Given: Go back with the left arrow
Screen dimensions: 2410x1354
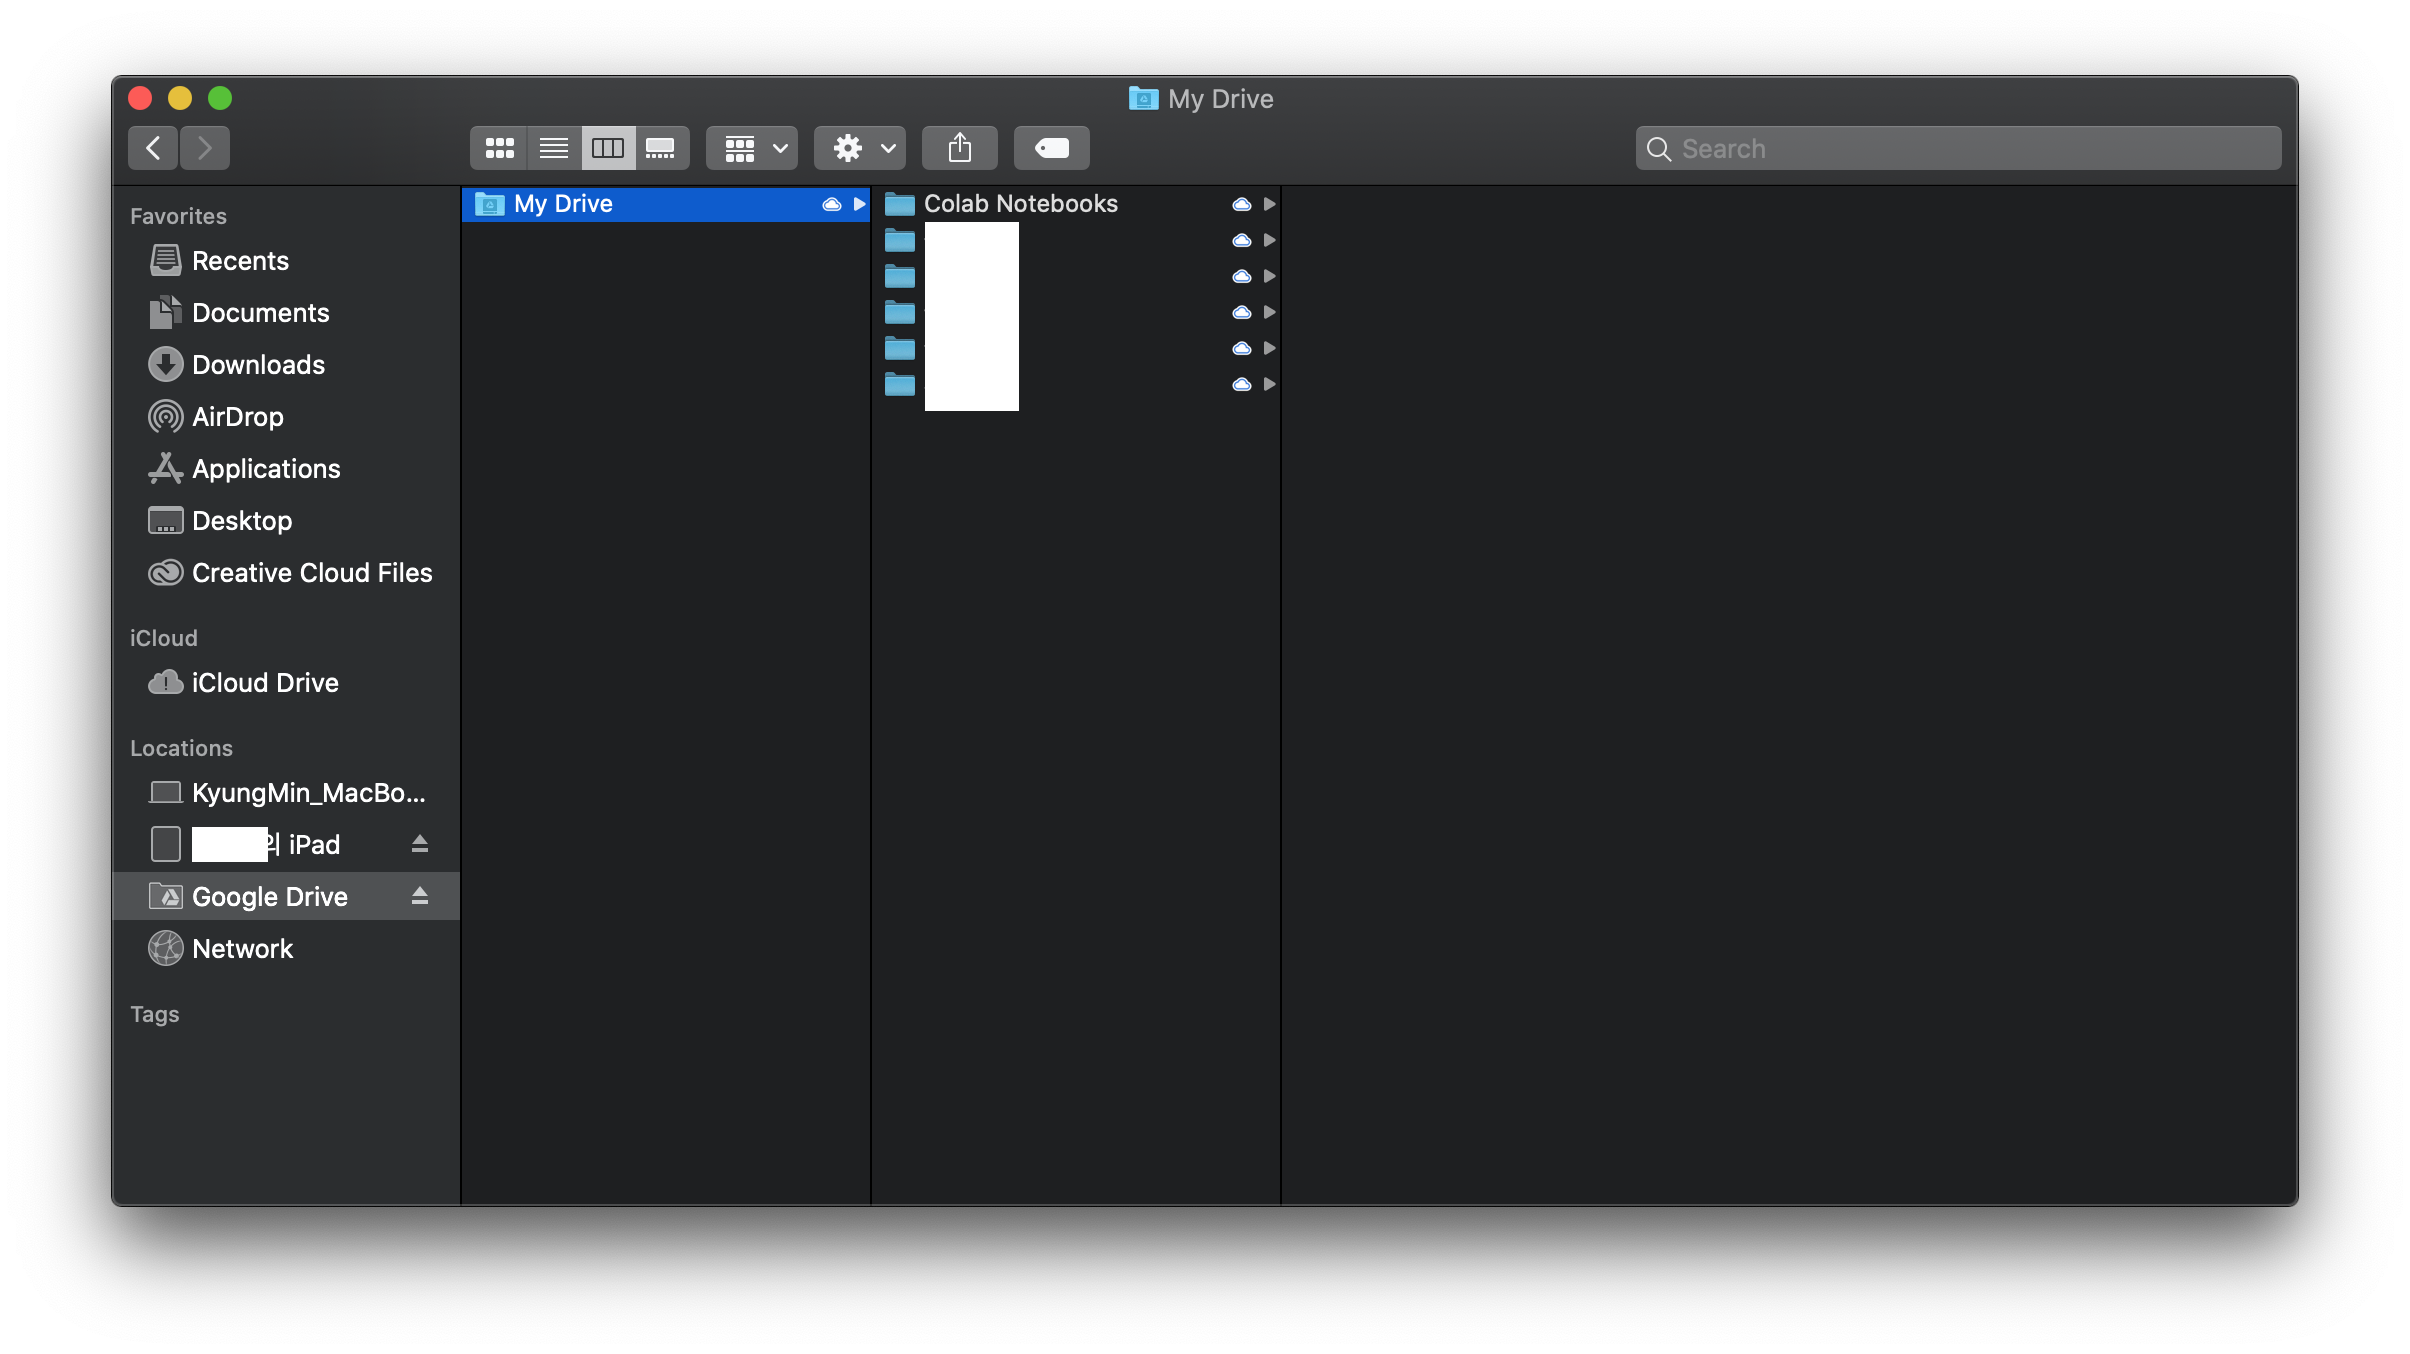Looking at the screenshot, I should tap(153, 148).
